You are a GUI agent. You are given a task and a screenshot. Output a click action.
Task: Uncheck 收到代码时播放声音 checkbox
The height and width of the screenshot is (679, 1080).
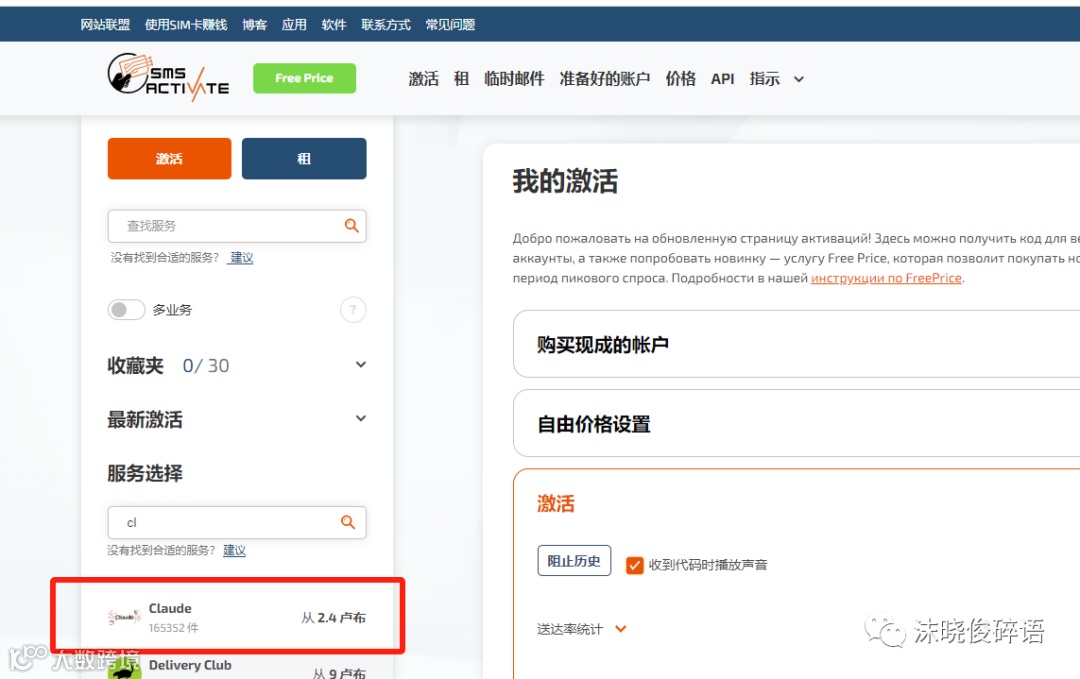[x=634, y=565]
